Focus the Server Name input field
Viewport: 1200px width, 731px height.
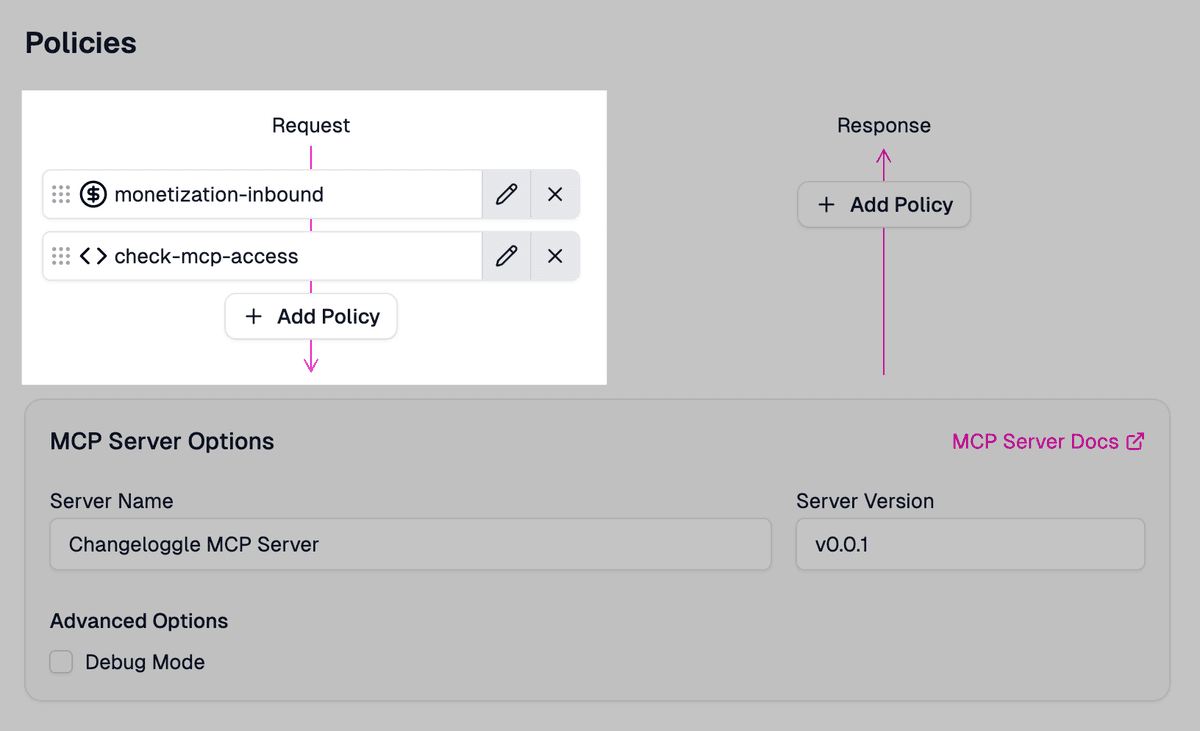[411, 544]
